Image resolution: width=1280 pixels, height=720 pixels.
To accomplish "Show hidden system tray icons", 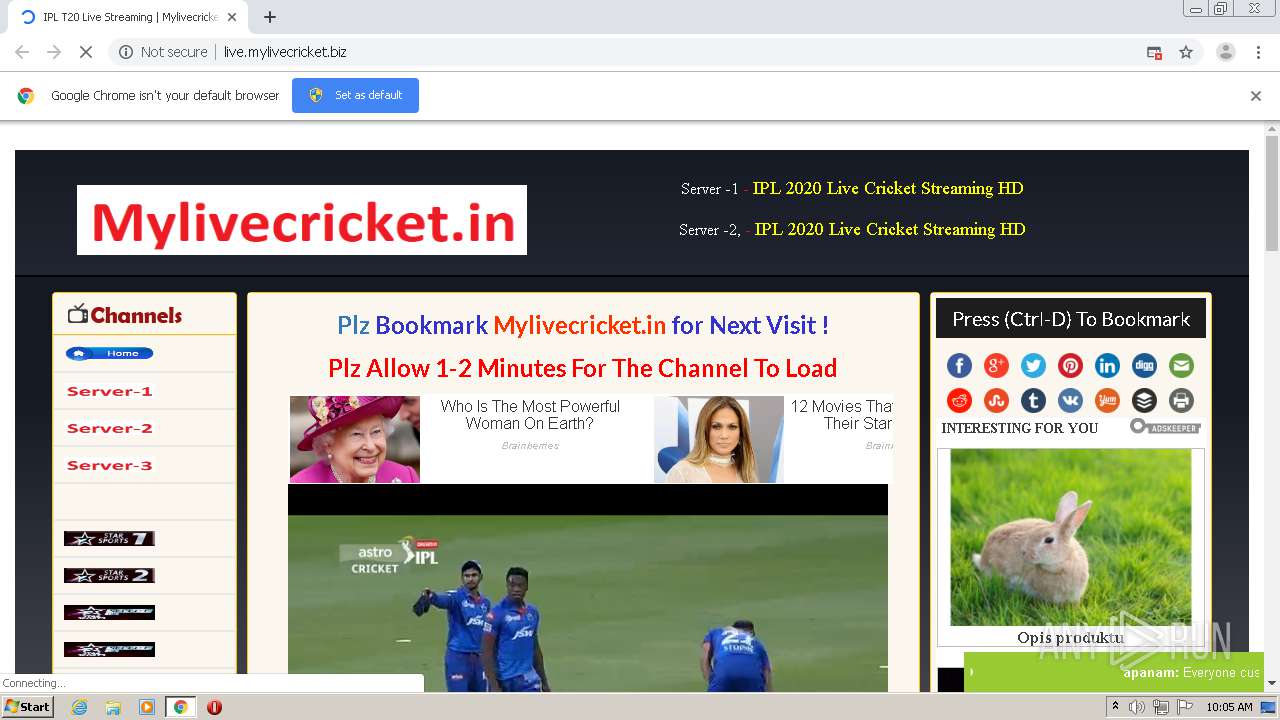I will point(1115,707).
